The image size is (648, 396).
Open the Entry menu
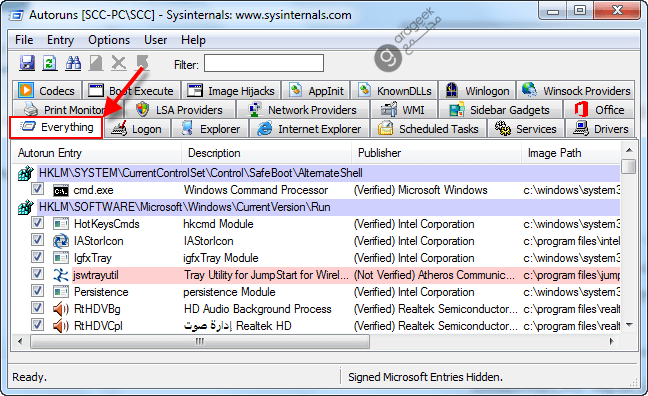click(60, 40)
